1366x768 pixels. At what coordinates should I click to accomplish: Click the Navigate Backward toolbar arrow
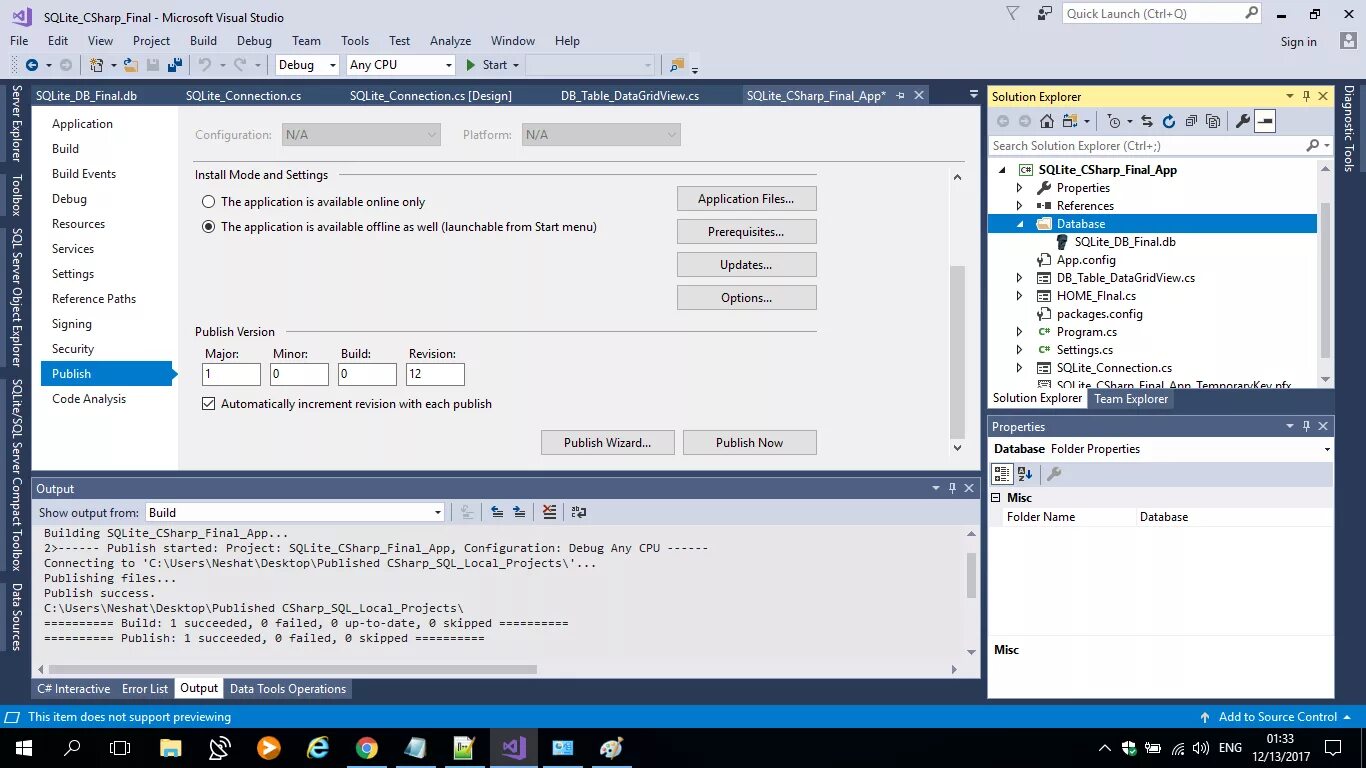pos(31,65)
